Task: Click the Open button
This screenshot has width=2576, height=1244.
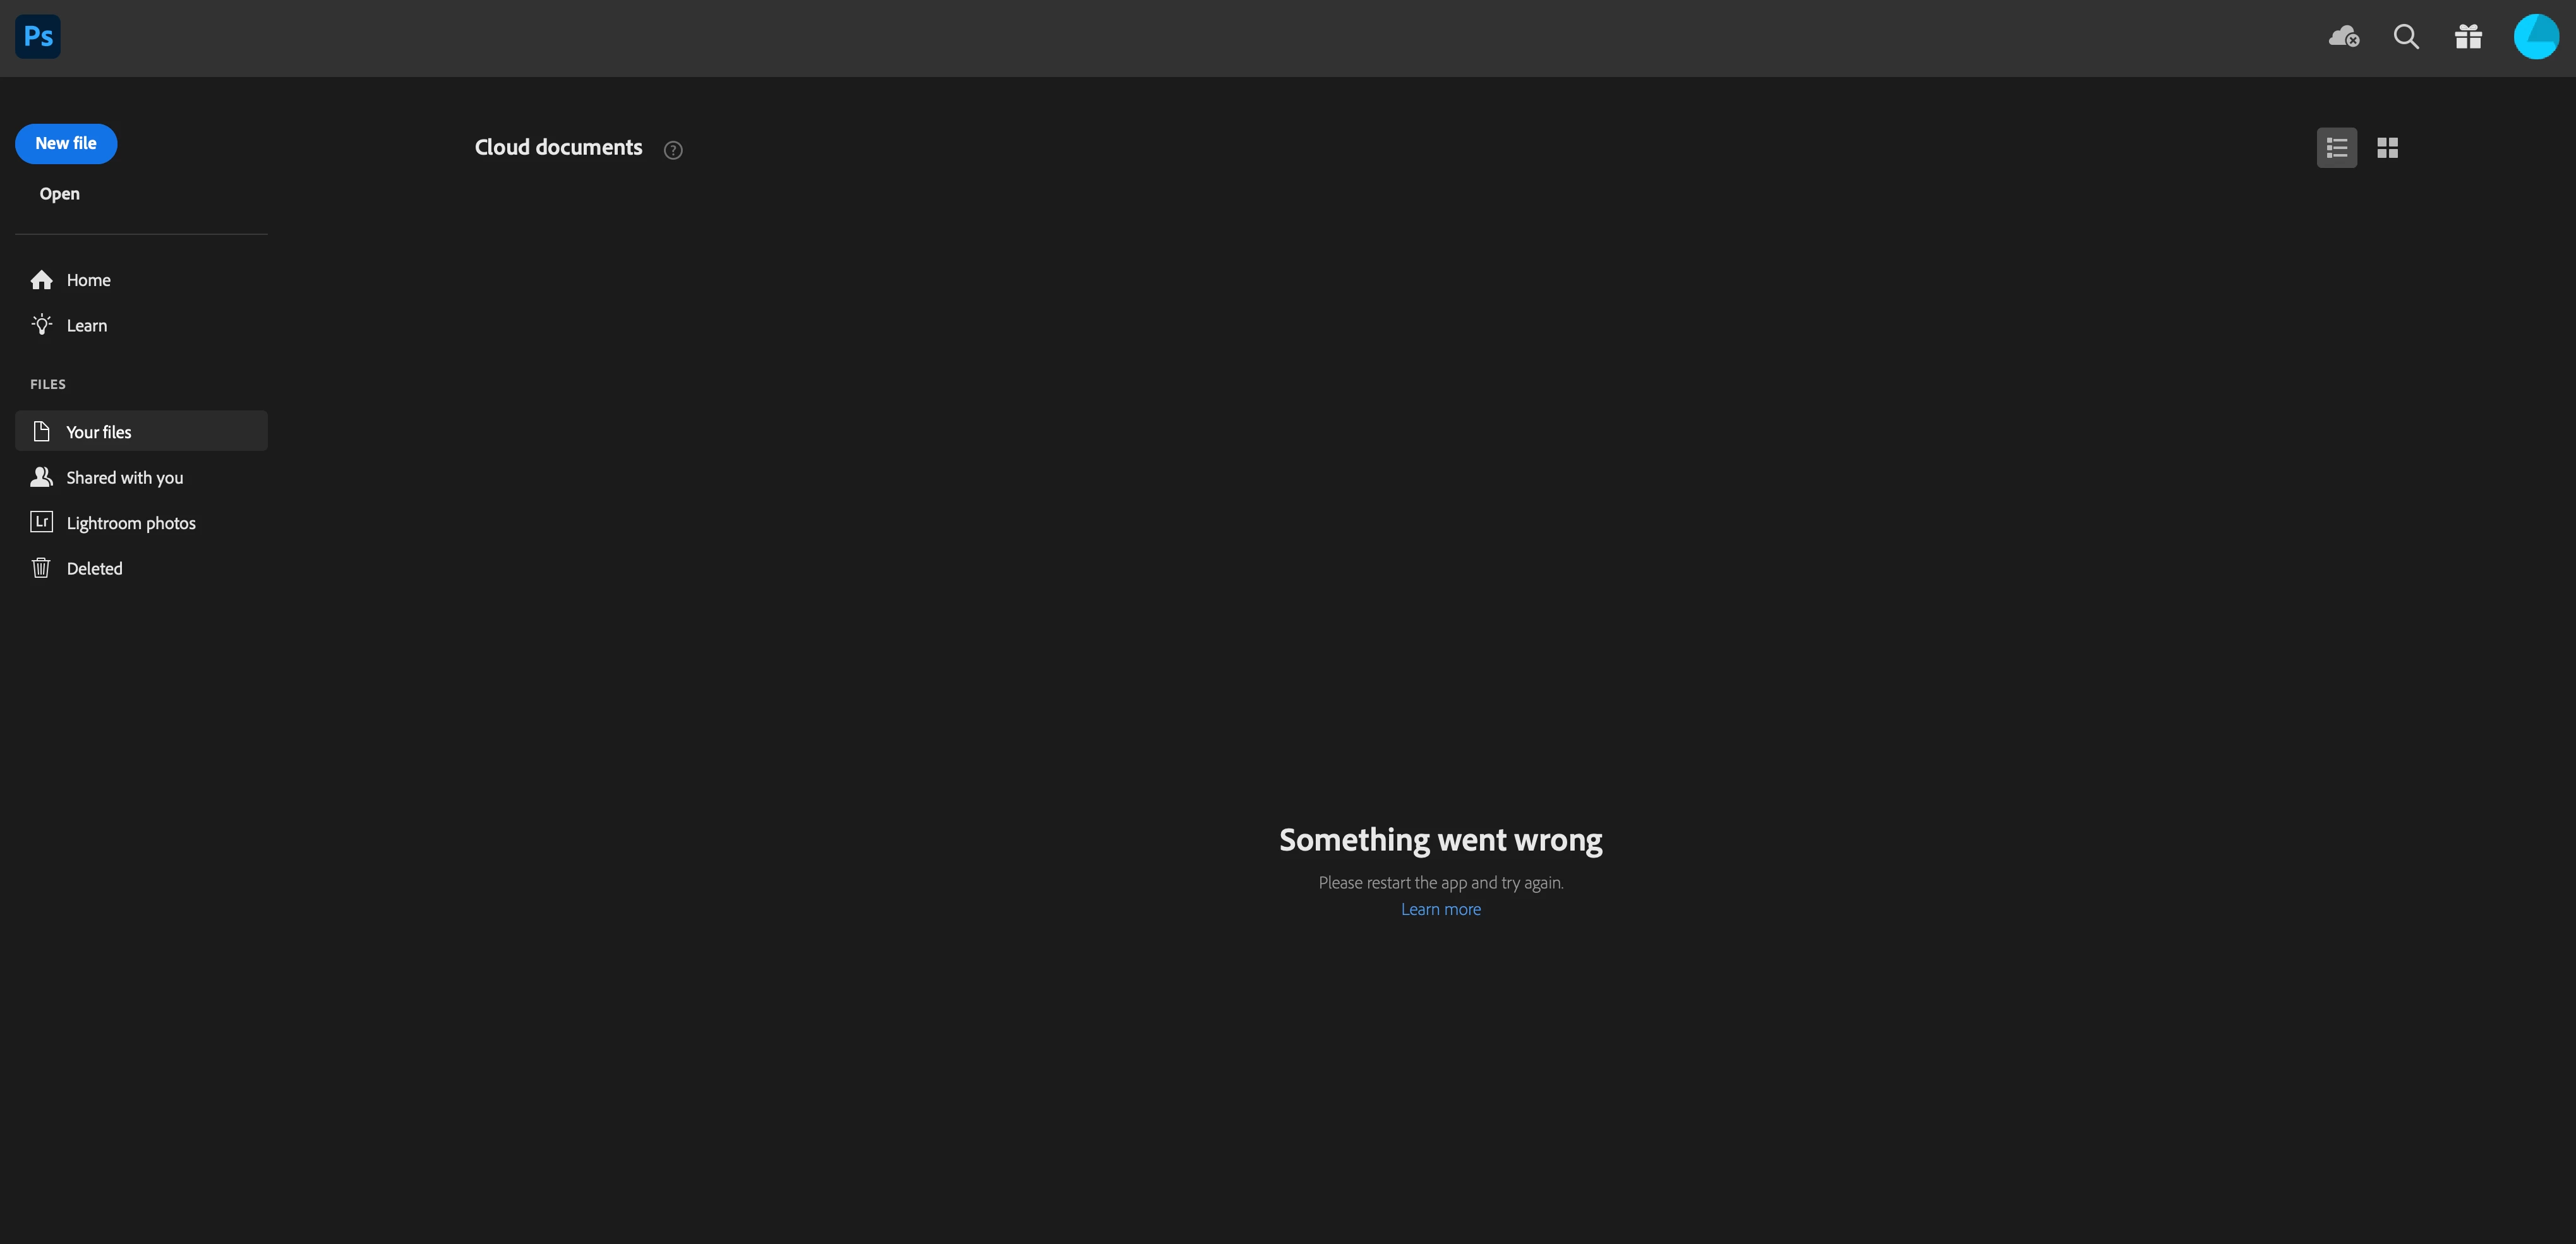Action: [59, 194]
